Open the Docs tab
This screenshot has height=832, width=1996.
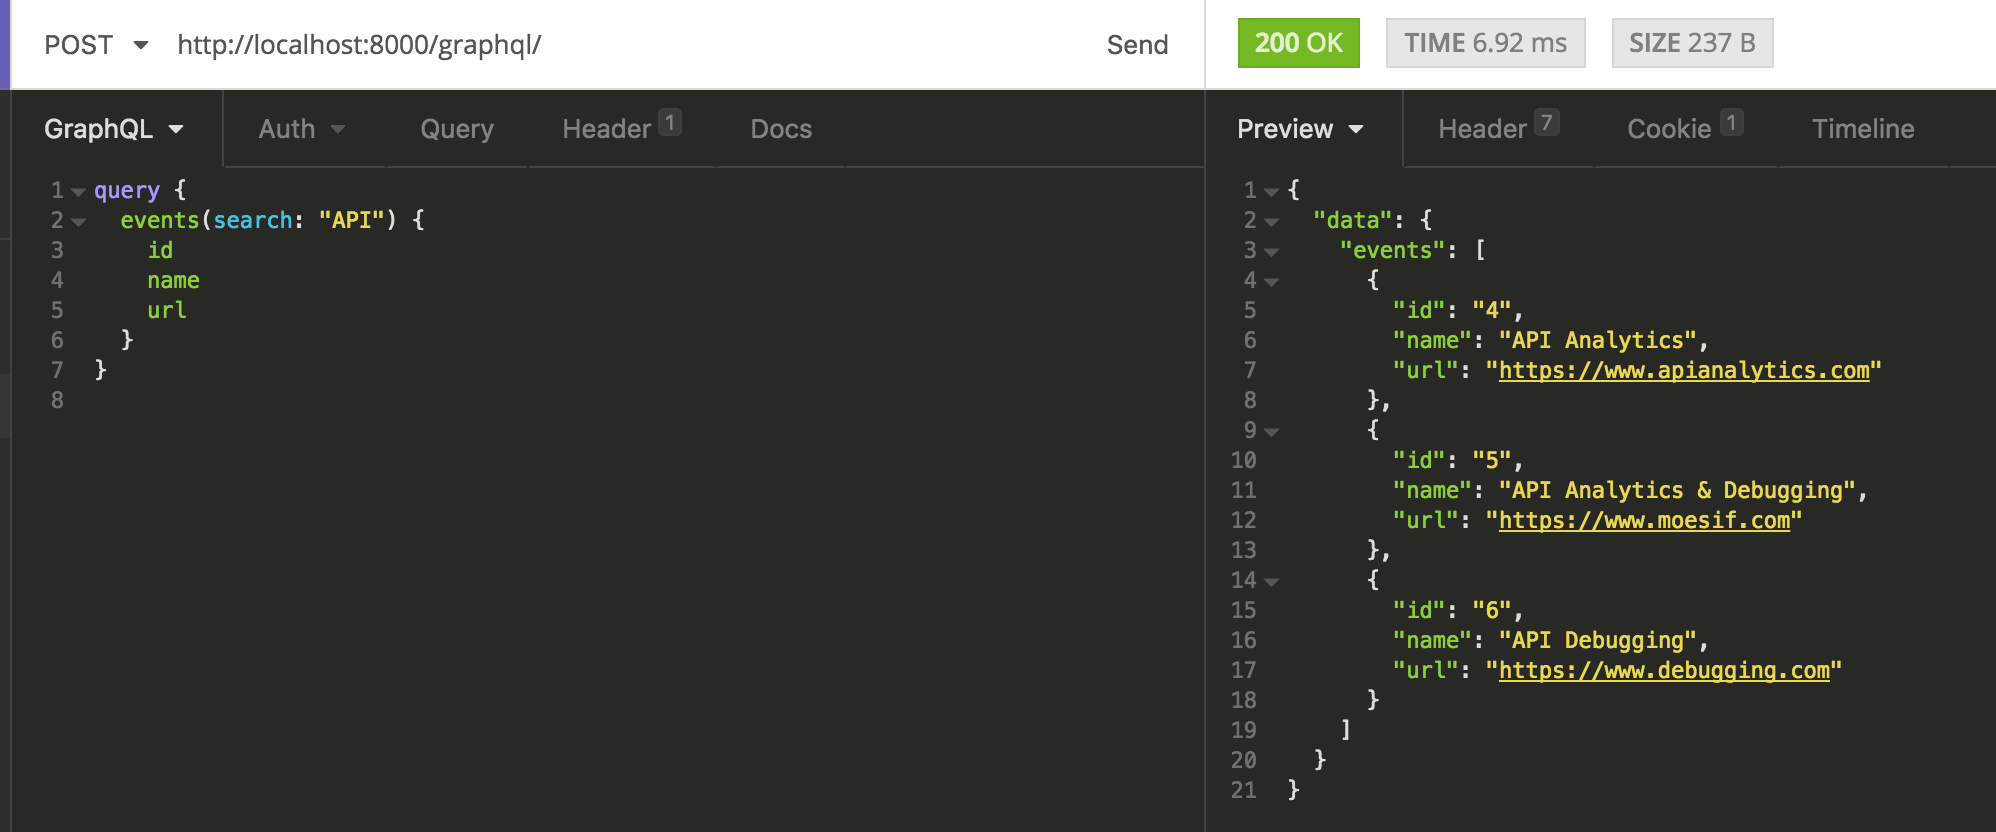click(780, 128)
